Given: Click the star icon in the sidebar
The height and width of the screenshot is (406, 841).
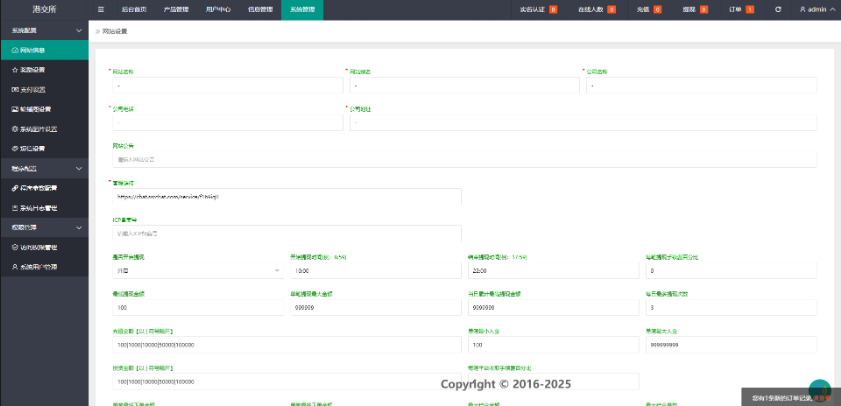Looking at the screenshot, I should click(x=15, y=70).
